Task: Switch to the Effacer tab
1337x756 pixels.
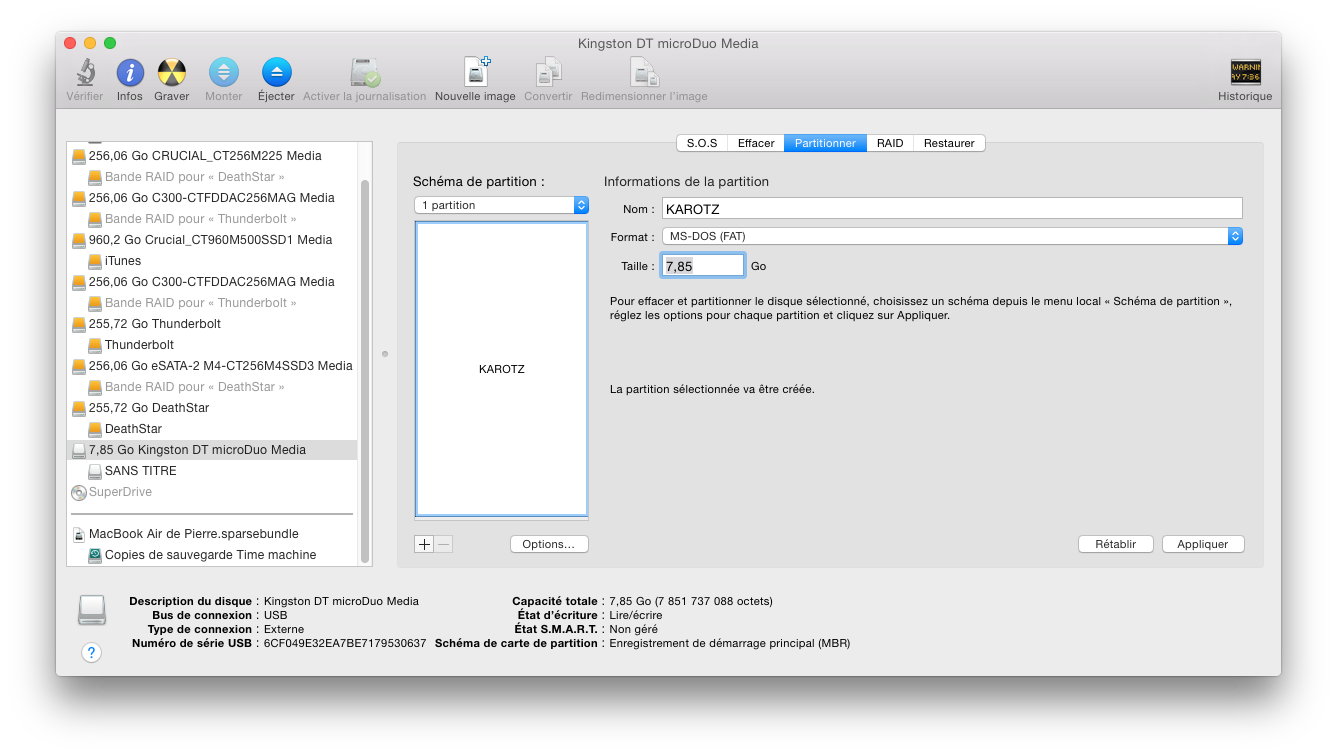Action: (x=756, y=143)
